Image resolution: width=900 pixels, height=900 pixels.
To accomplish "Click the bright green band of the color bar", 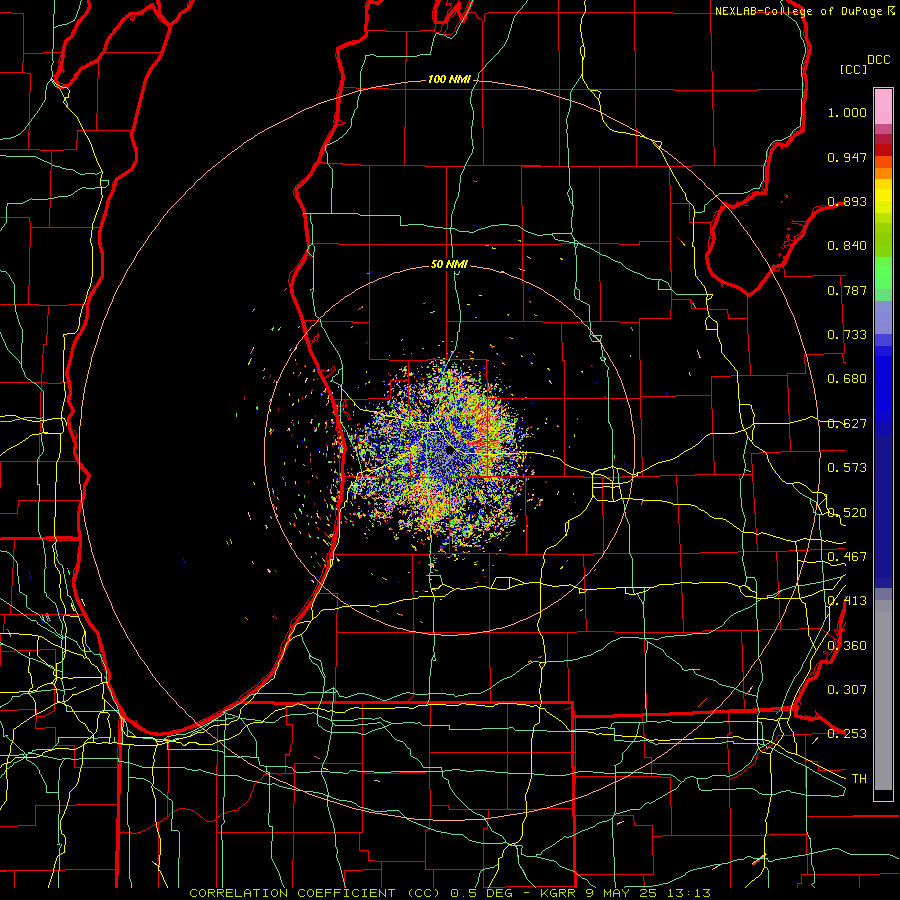I will (x=883, y=273).
